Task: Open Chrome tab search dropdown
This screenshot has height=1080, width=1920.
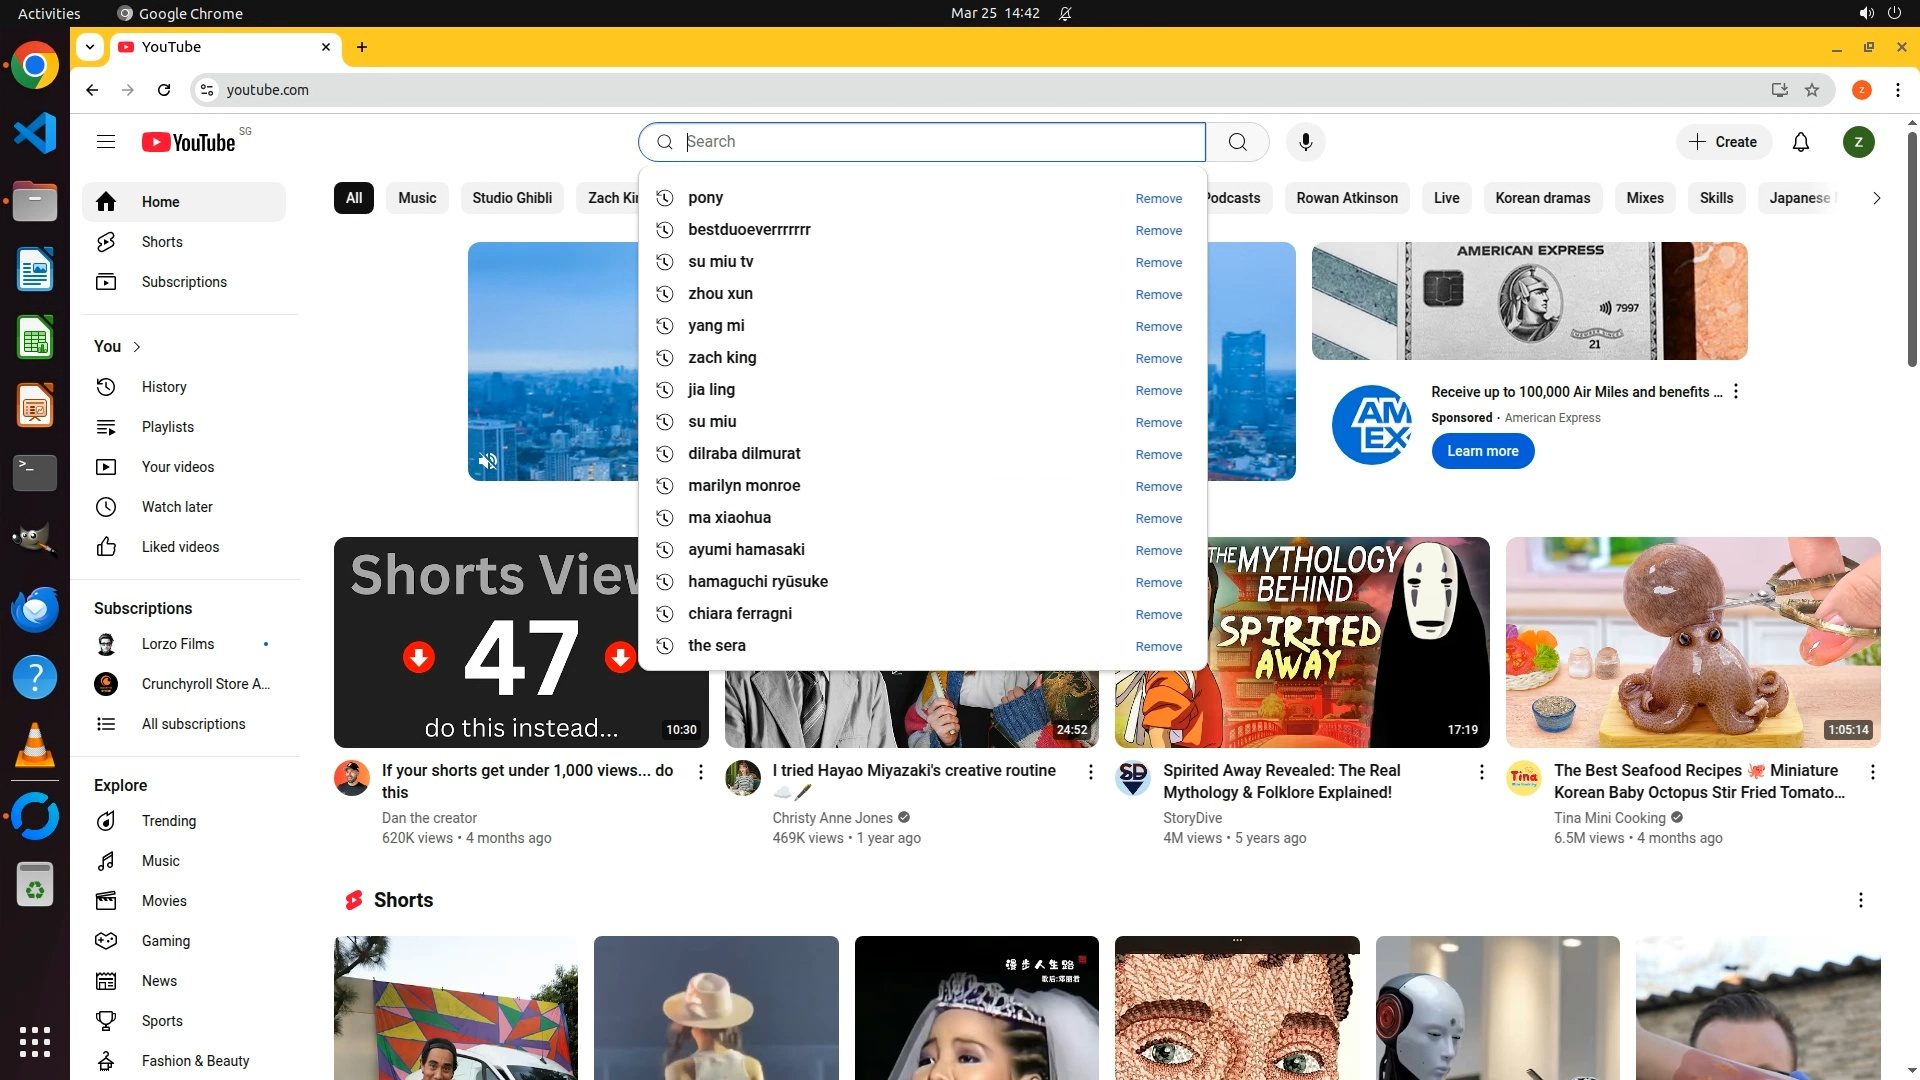Action: [x=90, y=47]
